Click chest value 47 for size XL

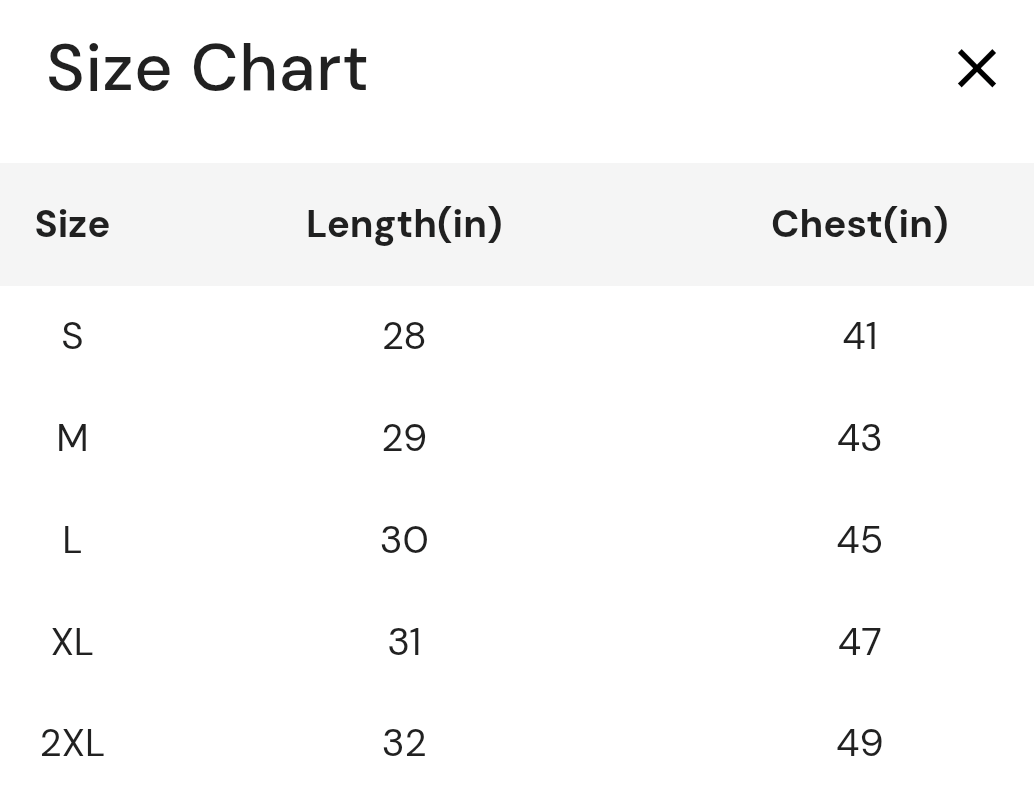click(859, 642)
